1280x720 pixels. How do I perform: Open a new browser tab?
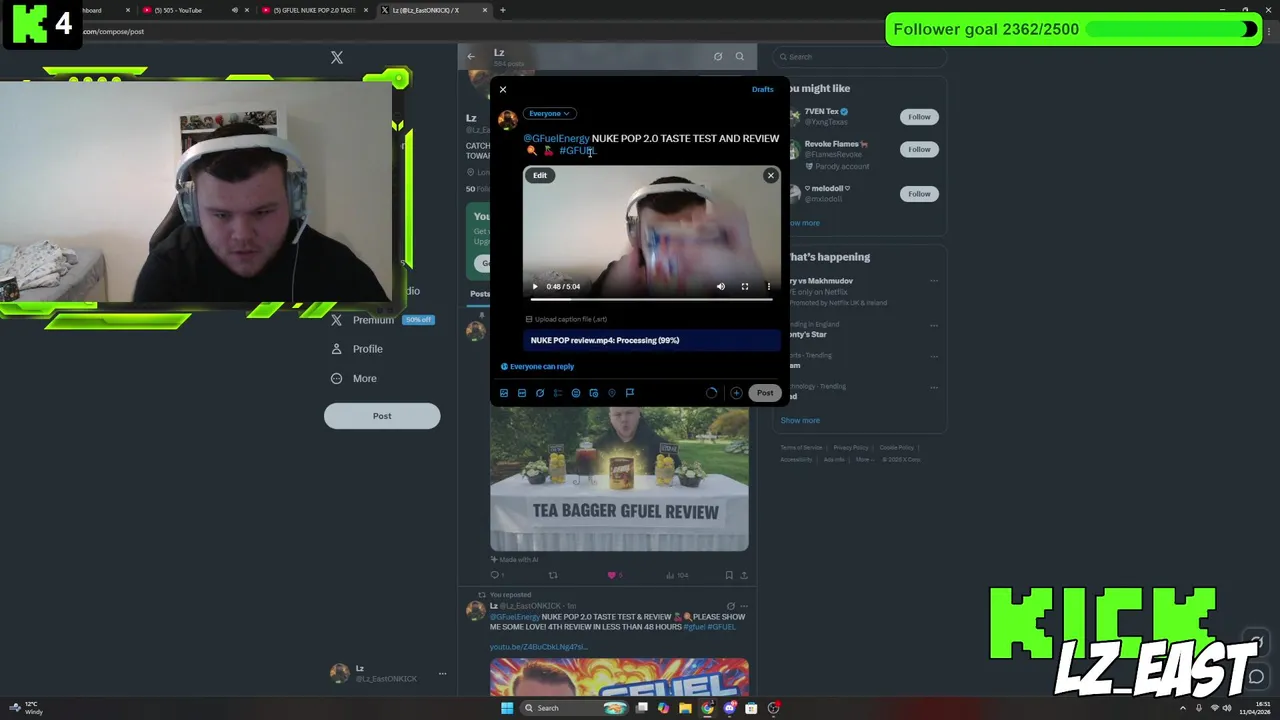[x=503, y=10]
